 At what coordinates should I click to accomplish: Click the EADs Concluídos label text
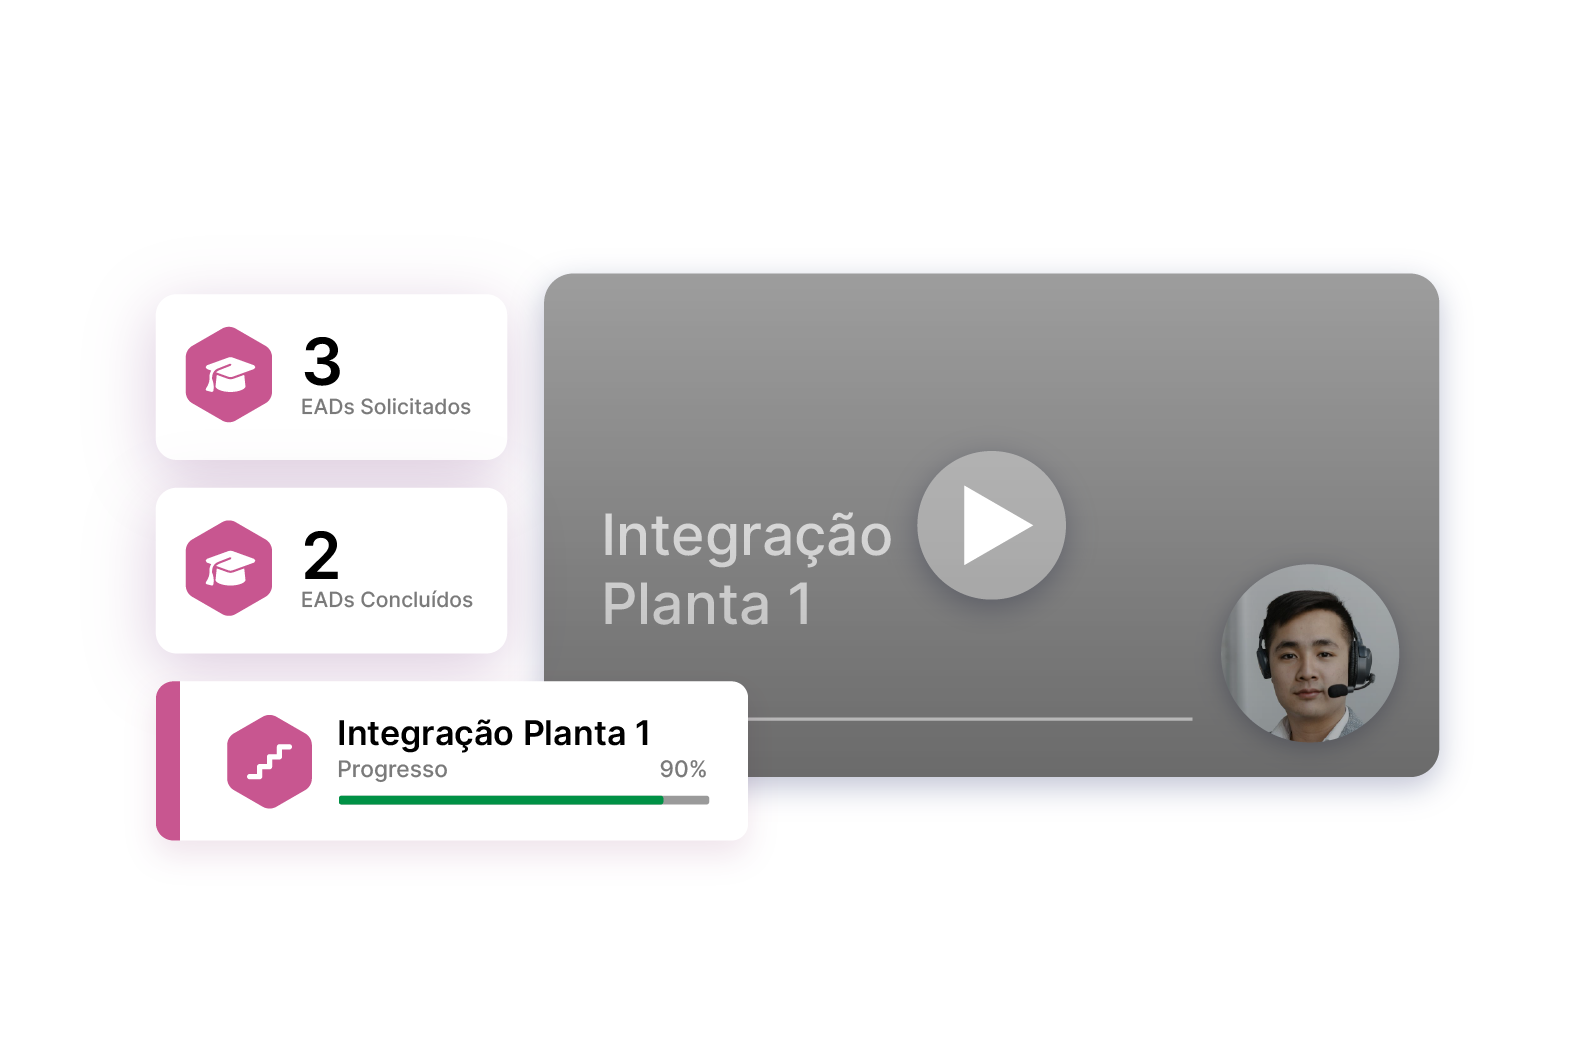(x=387, y=600)
